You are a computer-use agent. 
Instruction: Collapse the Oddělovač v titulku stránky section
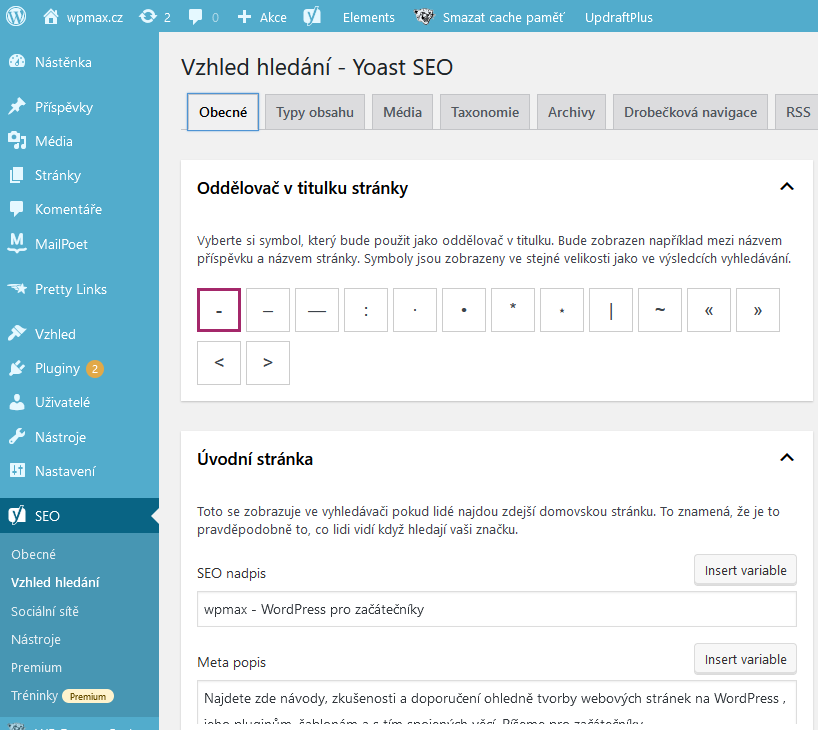[x=787, y=187]
